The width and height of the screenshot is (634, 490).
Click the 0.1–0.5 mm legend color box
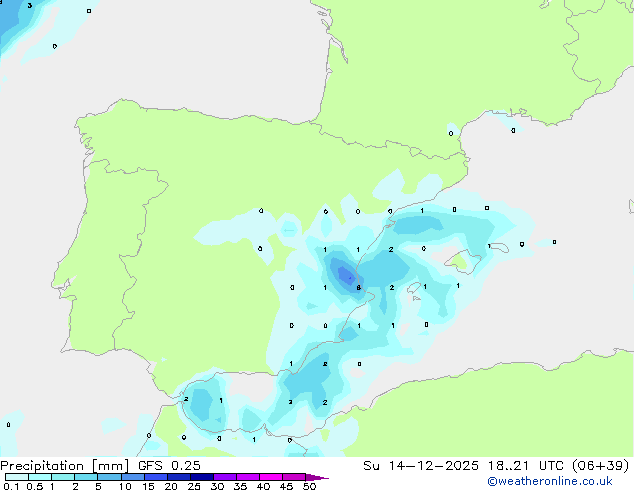(17, 477)
